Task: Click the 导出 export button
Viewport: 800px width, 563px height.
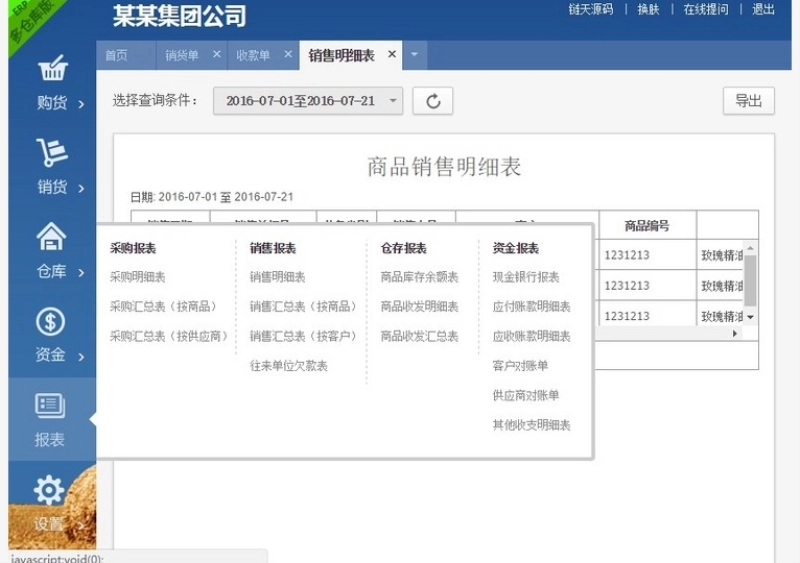Action: coord(748,101)
